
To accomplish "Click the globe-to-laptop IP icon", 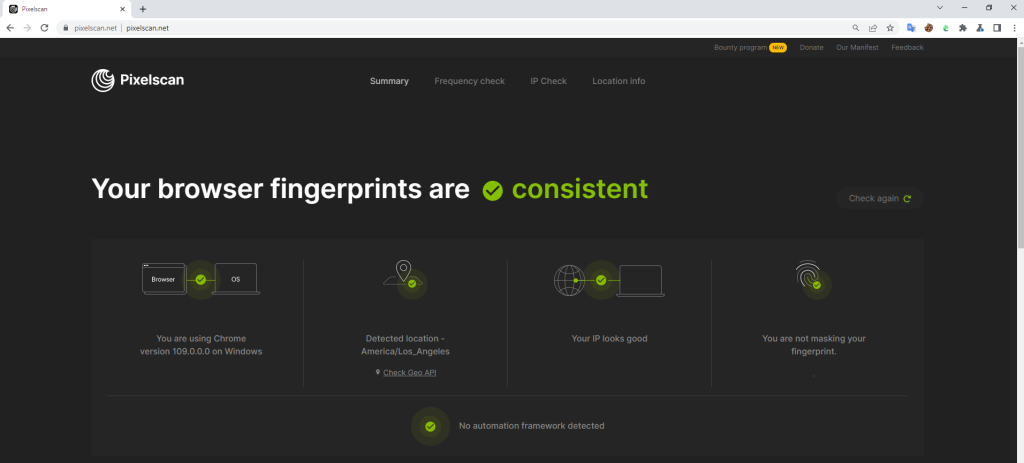I will 609,279.
